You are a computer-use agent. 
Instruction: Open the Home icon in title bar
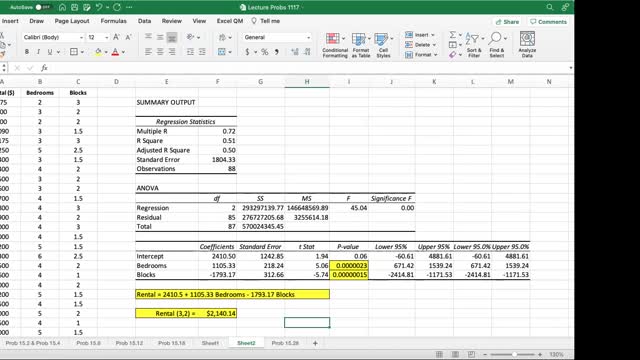62,7
